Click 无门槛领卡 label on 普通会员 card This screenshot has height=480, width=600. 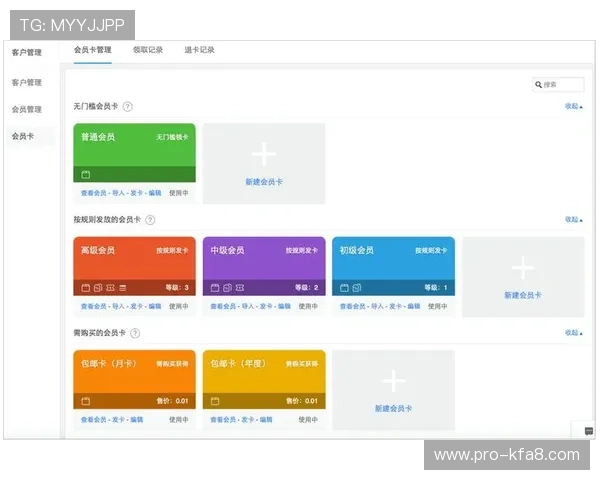[172, 137]
